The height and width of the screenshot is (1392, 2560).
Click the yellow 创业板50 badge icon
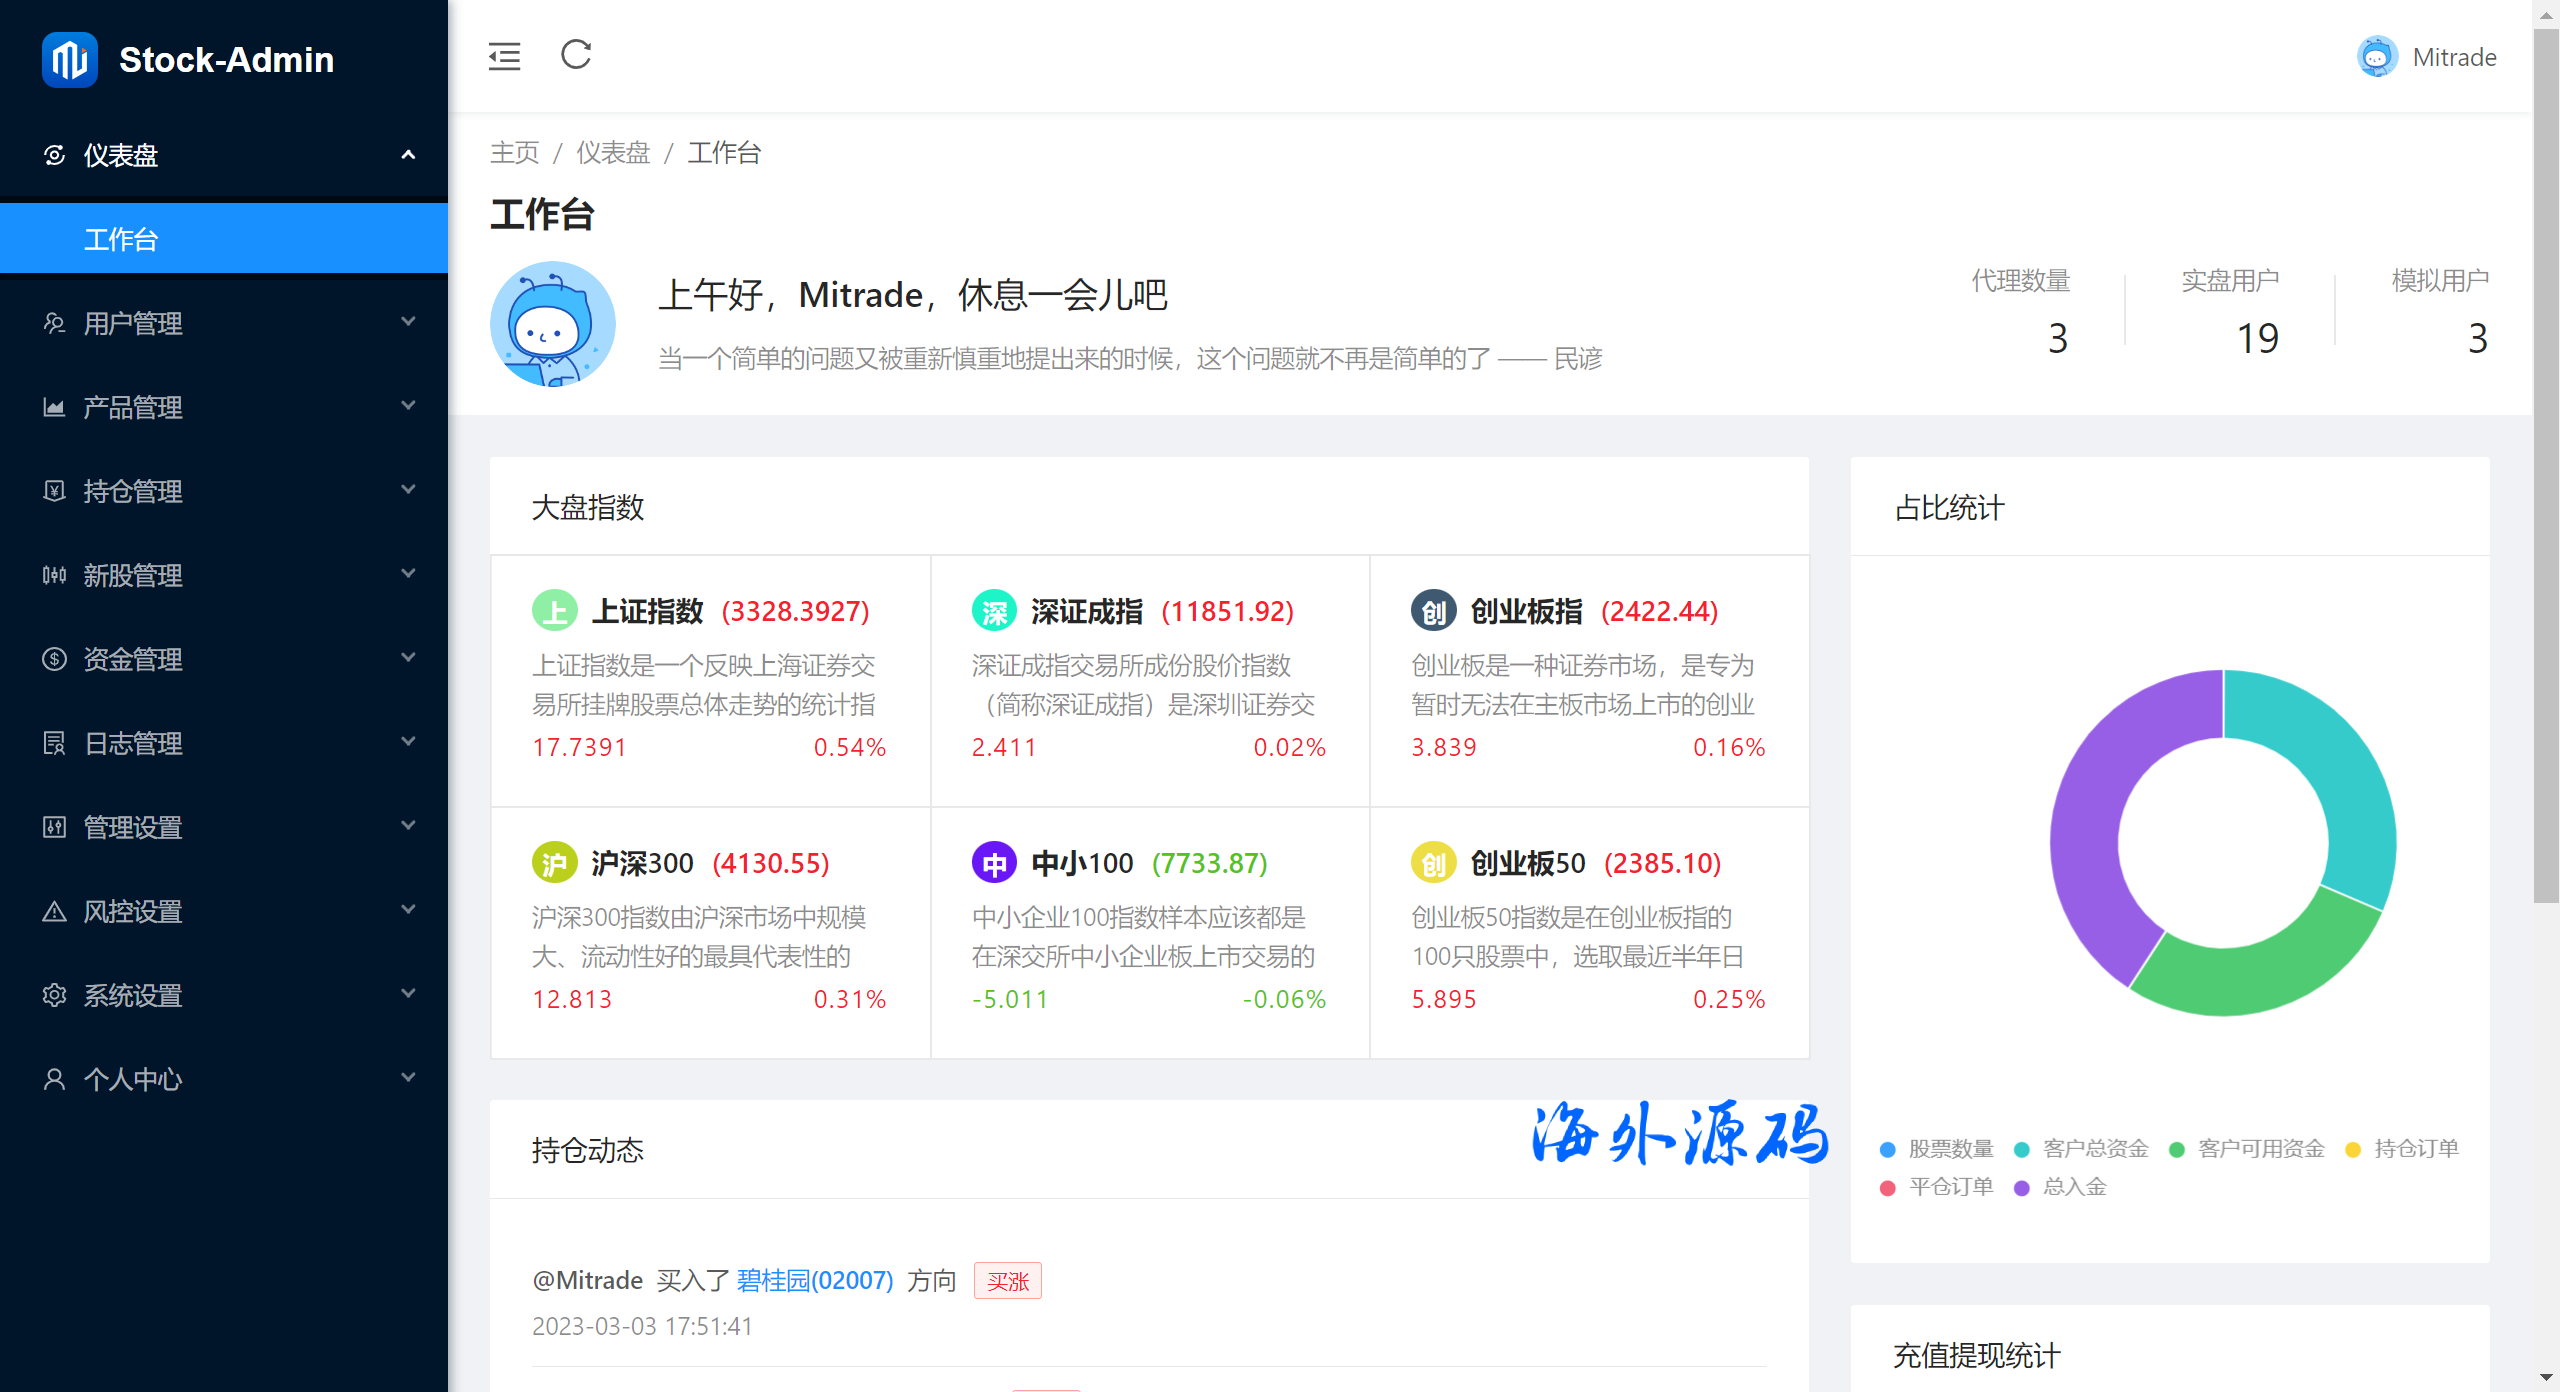[x=1433, y=863]
